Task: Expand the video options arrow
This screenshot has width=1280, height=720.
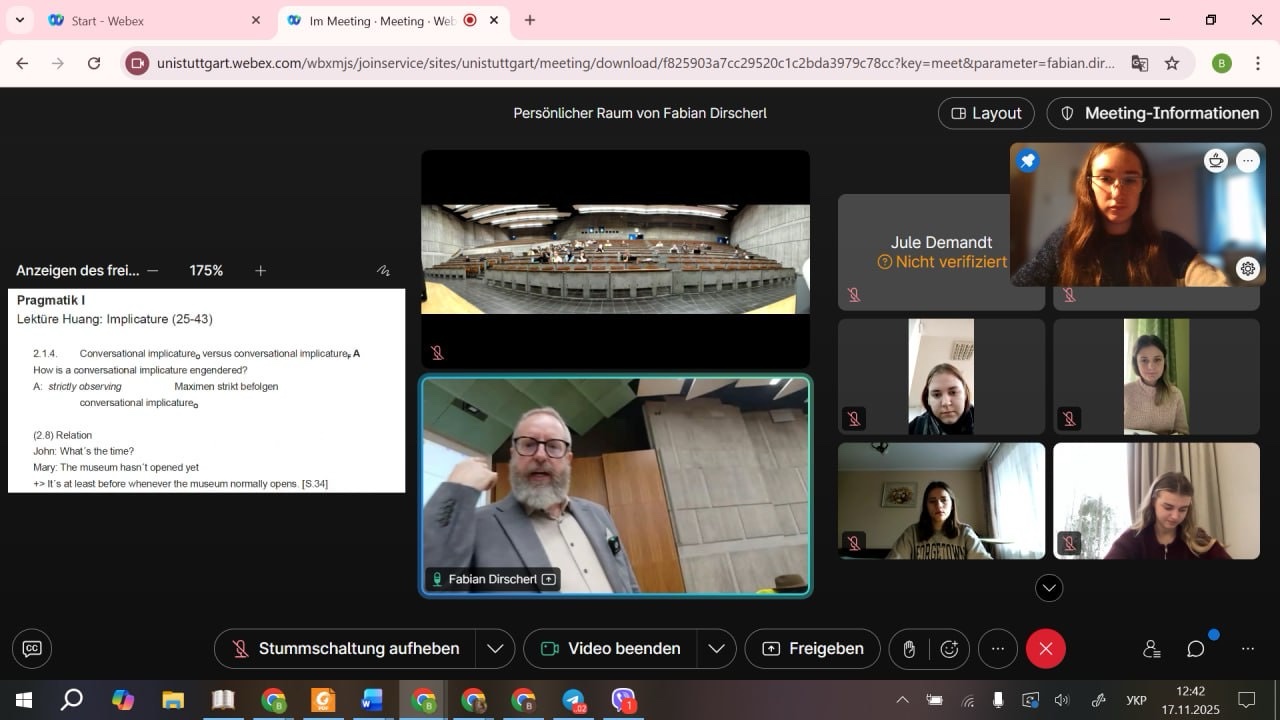Action: [x=716, y=649]
